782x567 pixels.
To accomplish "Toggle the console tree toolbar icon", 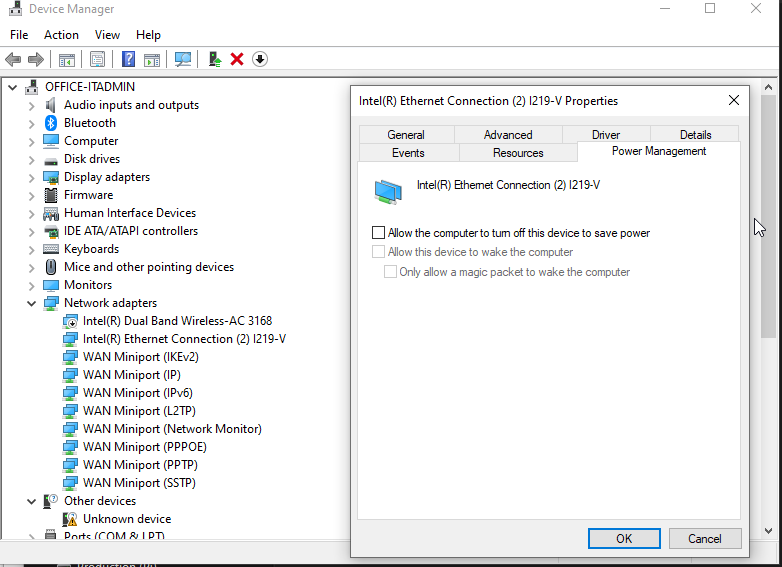I will tap(67, 59).
